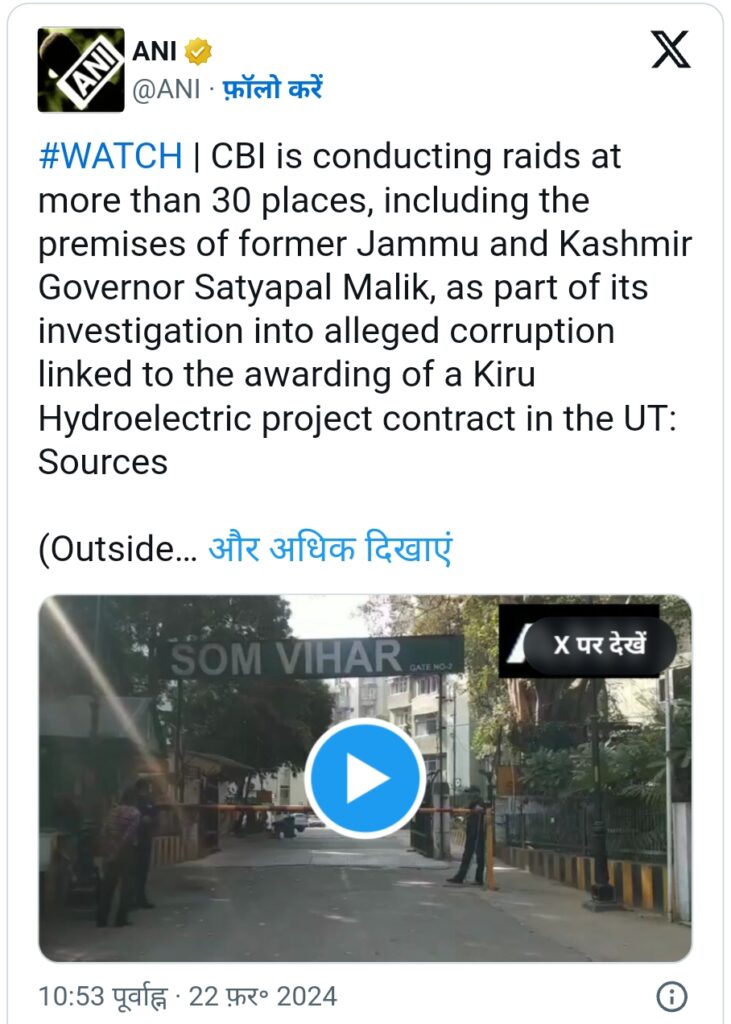This screenshot has height=1024, width=731.
Task: Click the tweet text about the CBI raids
Action: 365,309
